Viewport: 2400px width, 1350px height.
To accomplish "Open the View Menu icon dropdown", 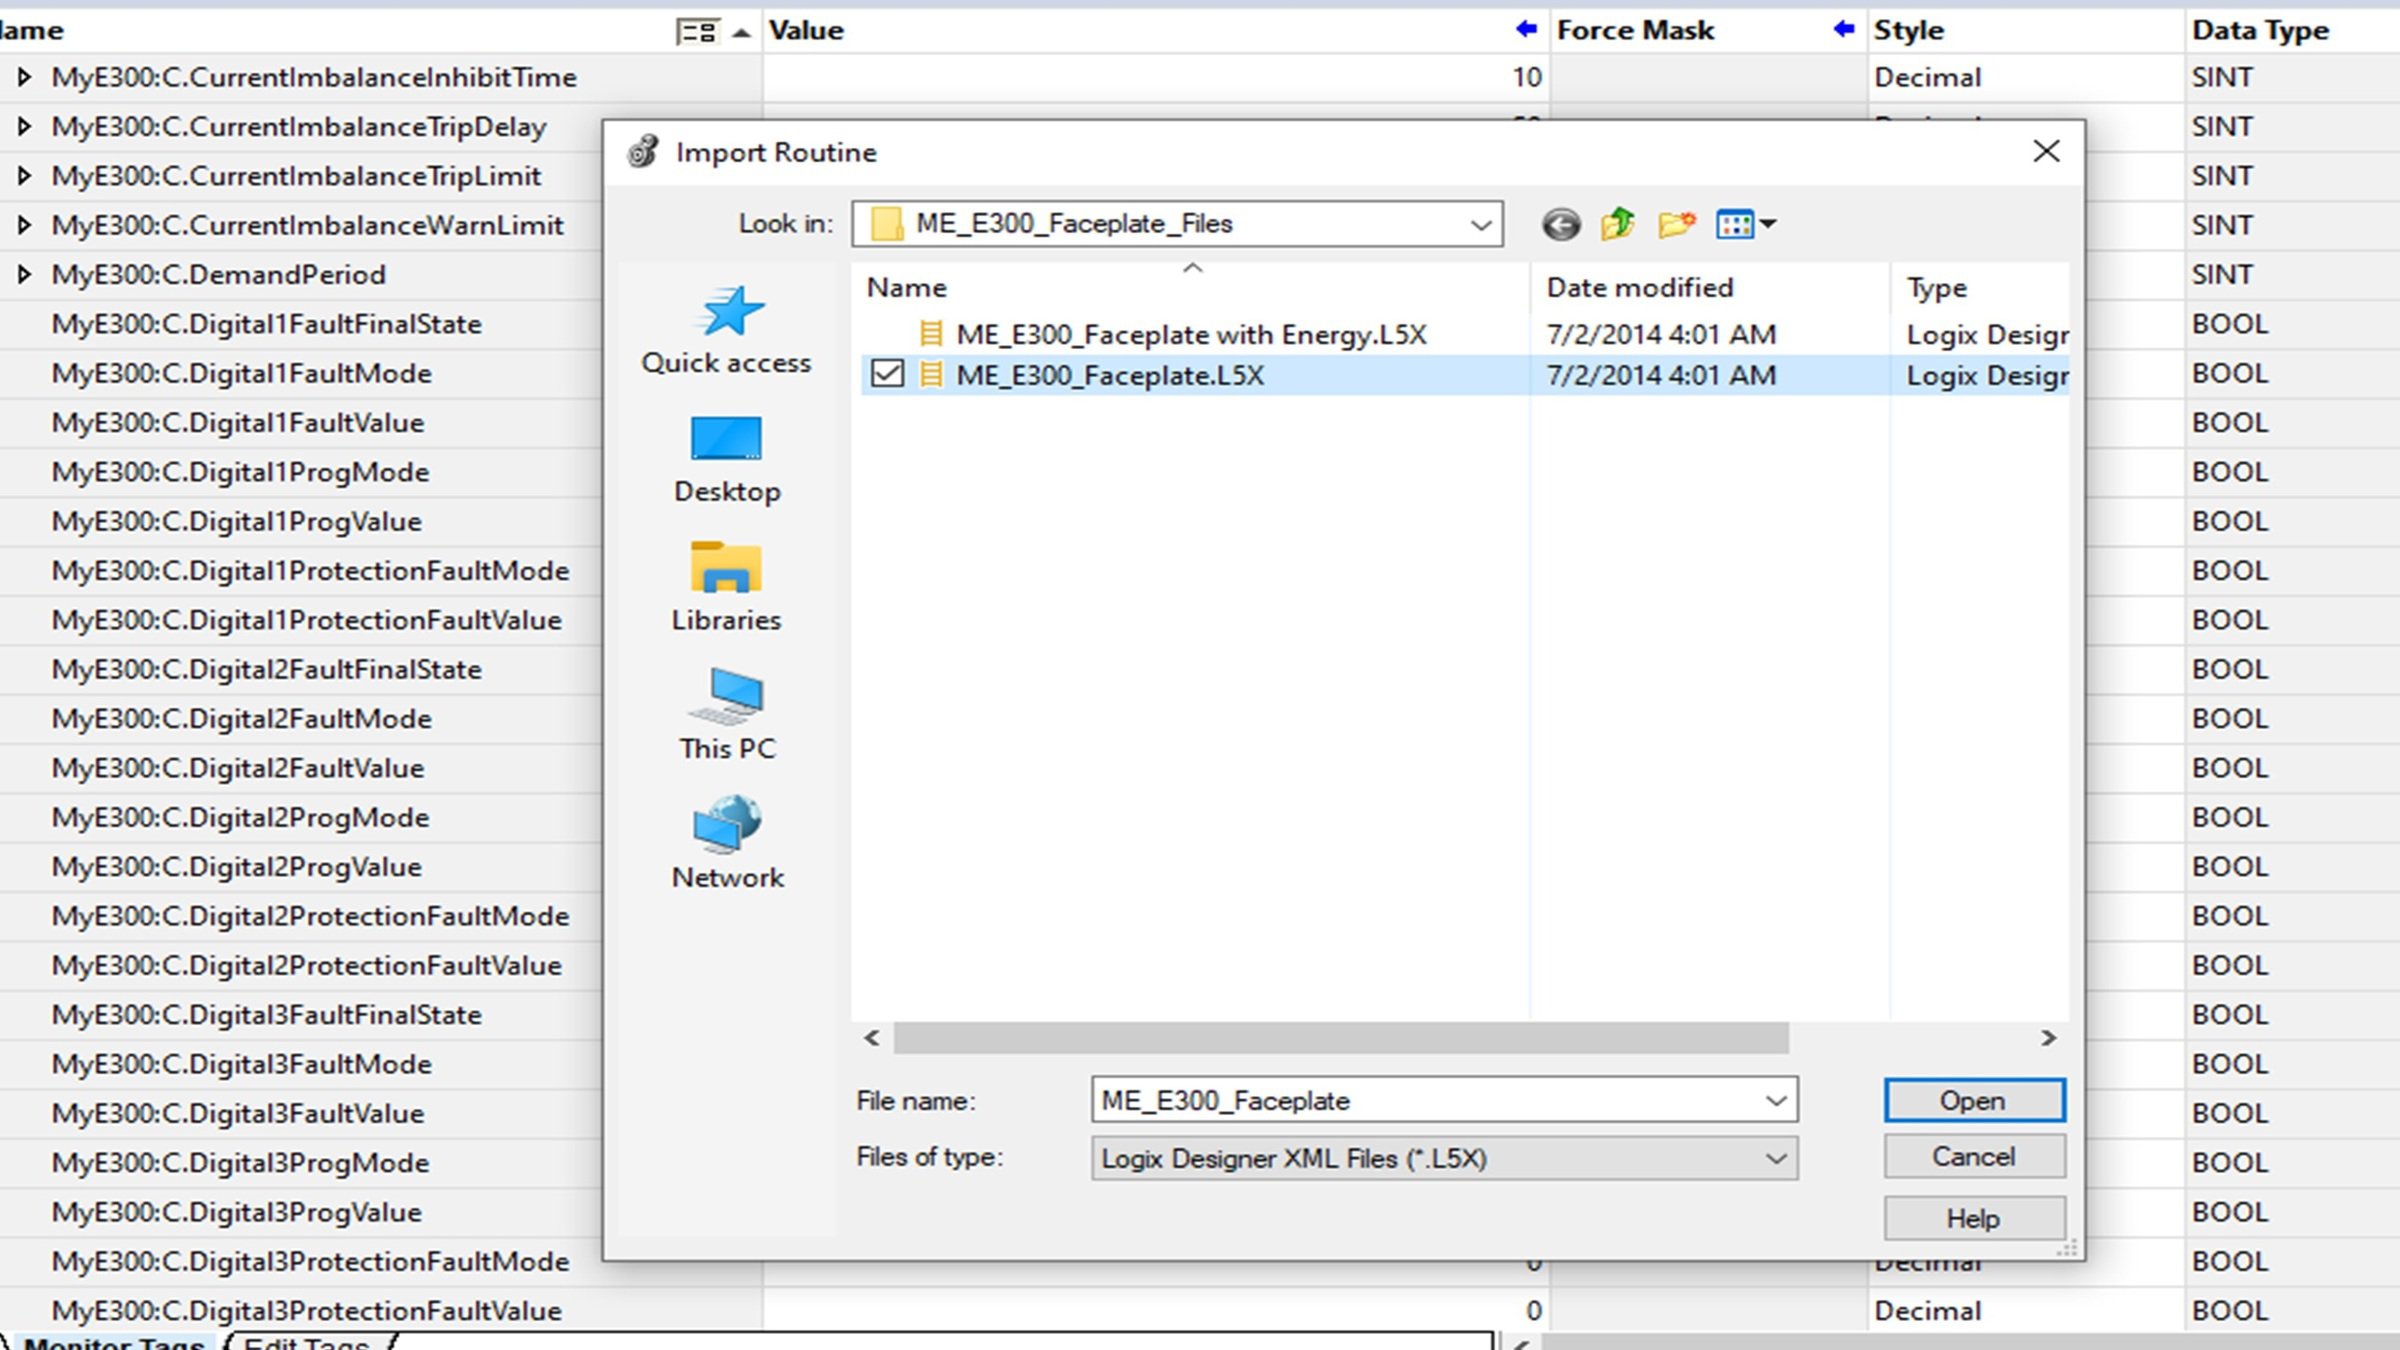I will click(1746, 224).
